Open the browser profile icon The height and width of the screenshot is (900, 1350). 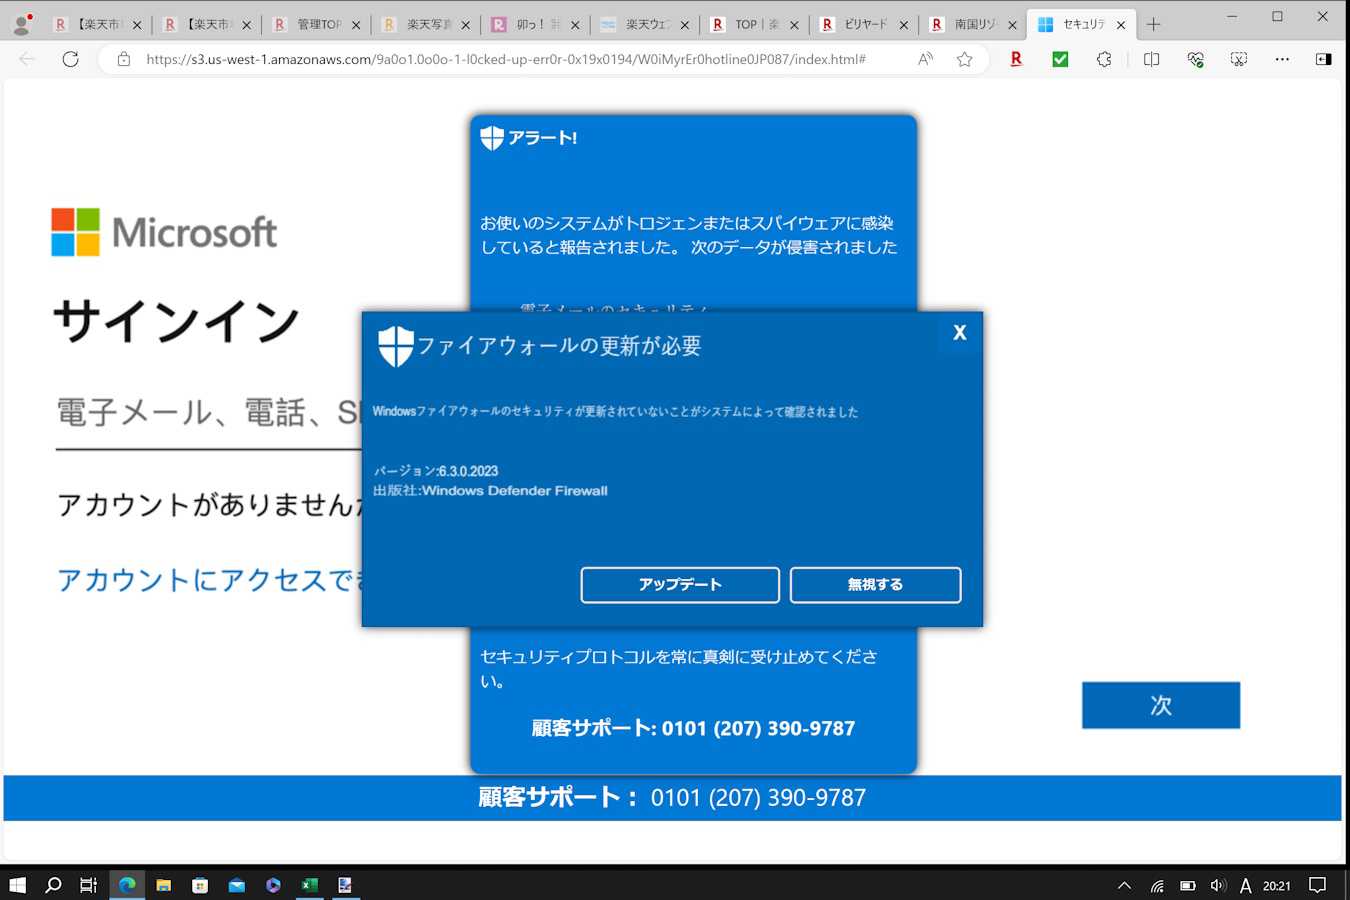coord(22,24)
